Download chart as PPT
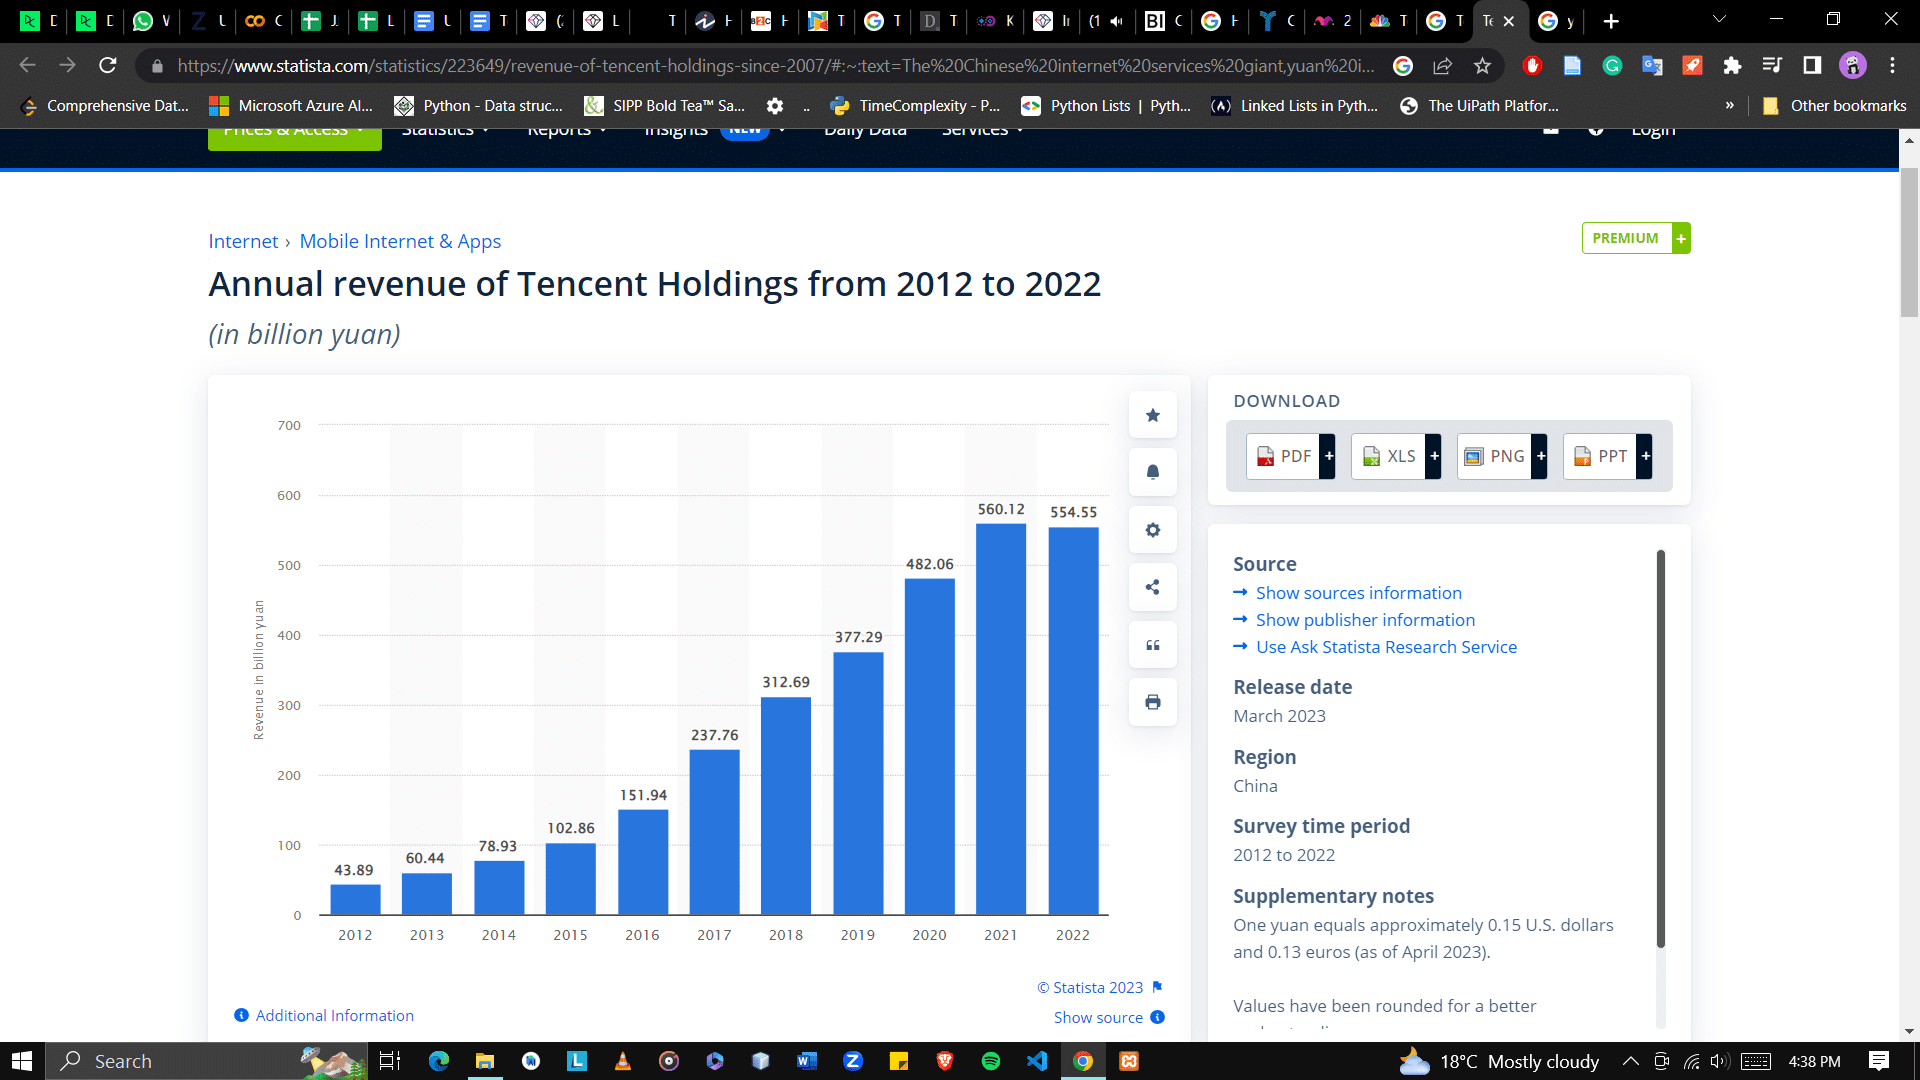1920x1080 pixels. (1608, 456)
